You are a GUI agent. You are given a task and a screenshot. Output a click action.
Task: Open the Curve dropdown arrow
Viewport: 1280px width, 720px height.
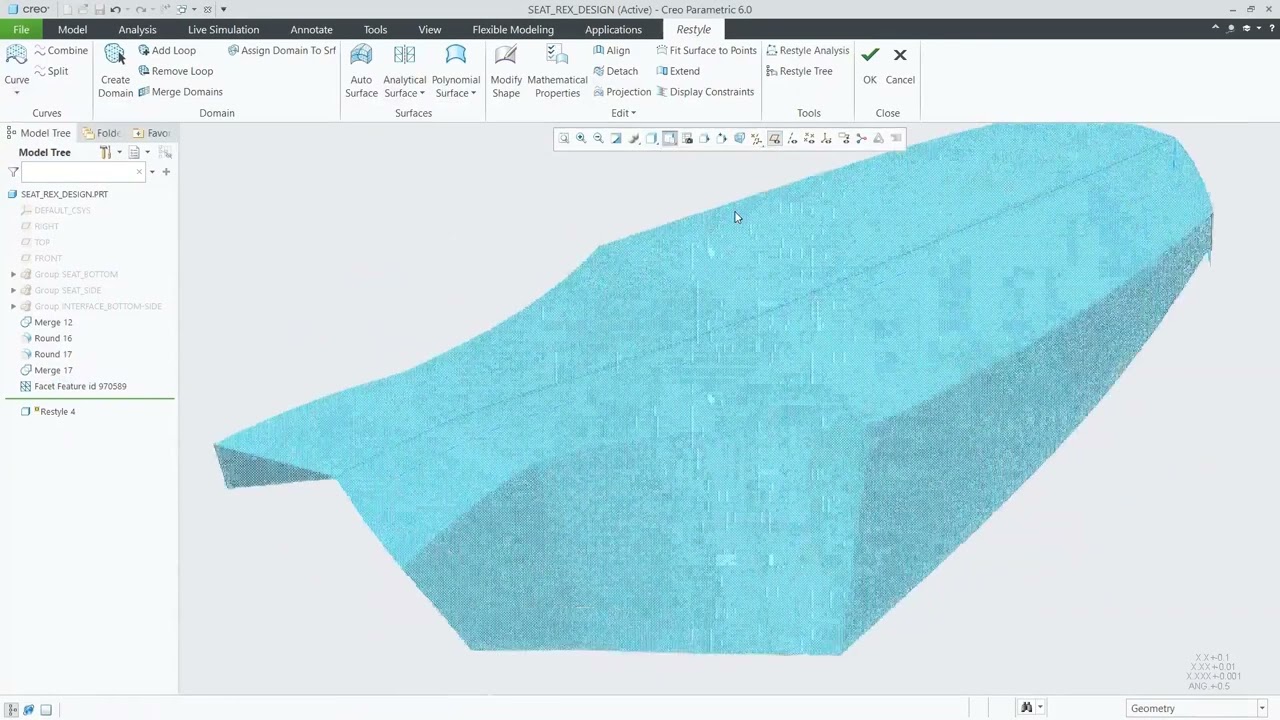pos(16,93)
